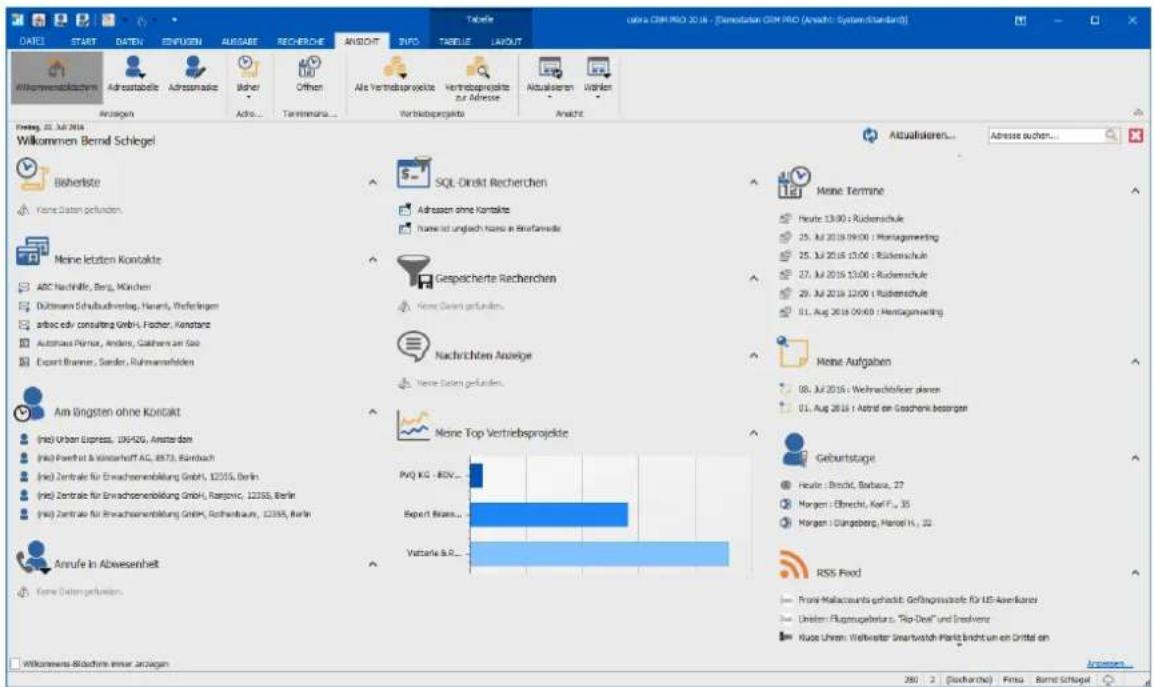1154x687 pixels.
Task: Close the welcome screen with red X
Action: pos(1136,135)
